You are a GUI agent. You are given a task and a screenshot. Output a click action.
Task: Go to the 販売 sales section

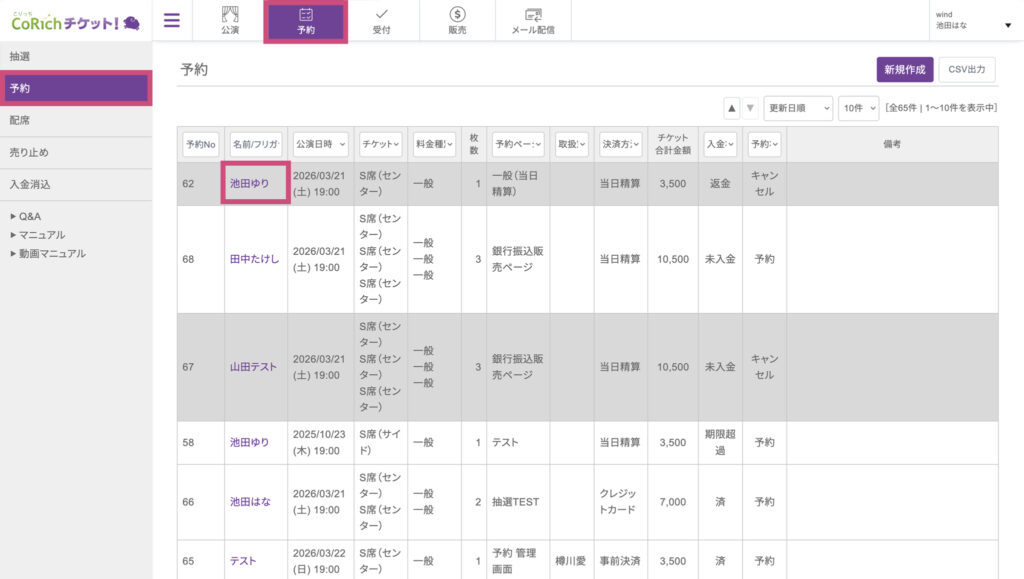tap(457, 21)
